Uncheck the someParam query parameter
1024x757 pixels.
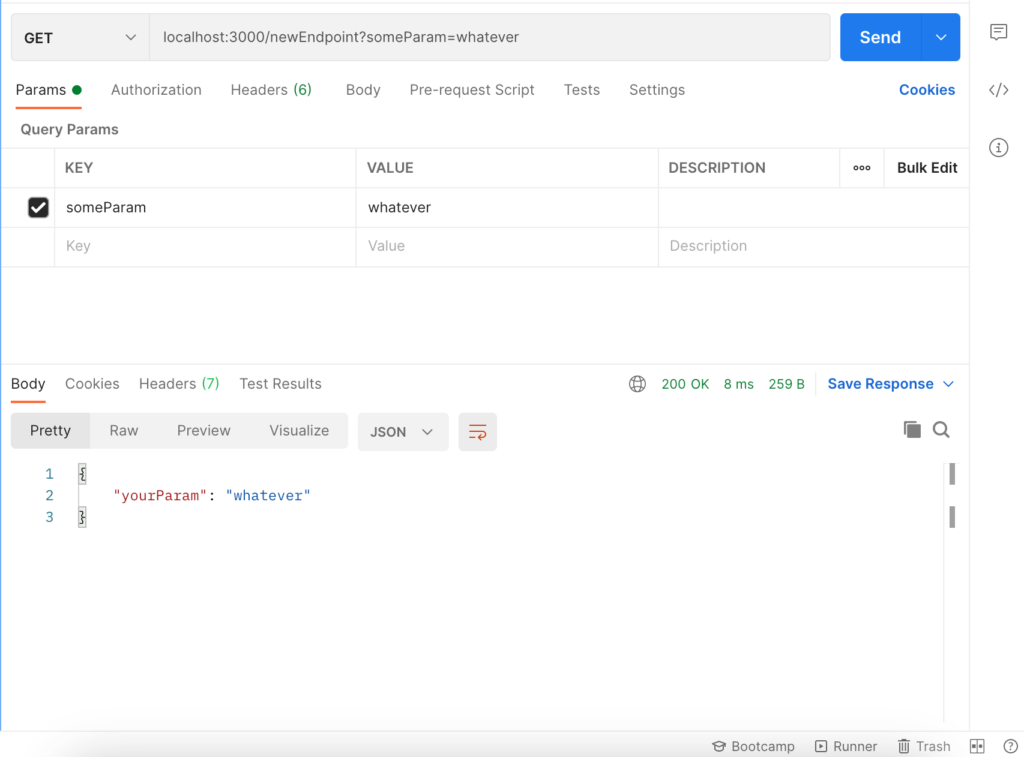pos(38,208)
